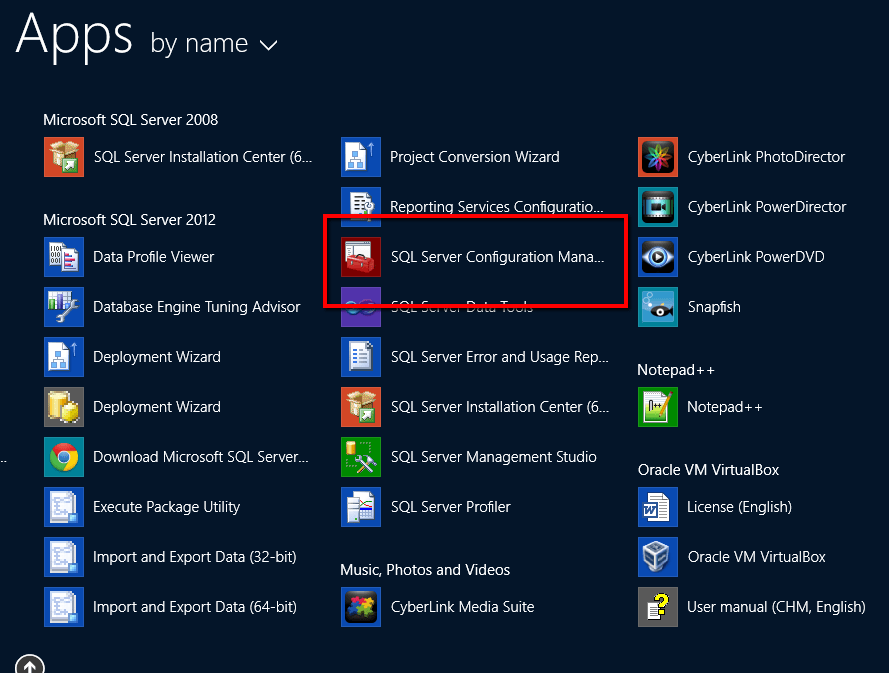
Task: Open Import and Export Data (64-bit) icon
Action: click(64, 607)
